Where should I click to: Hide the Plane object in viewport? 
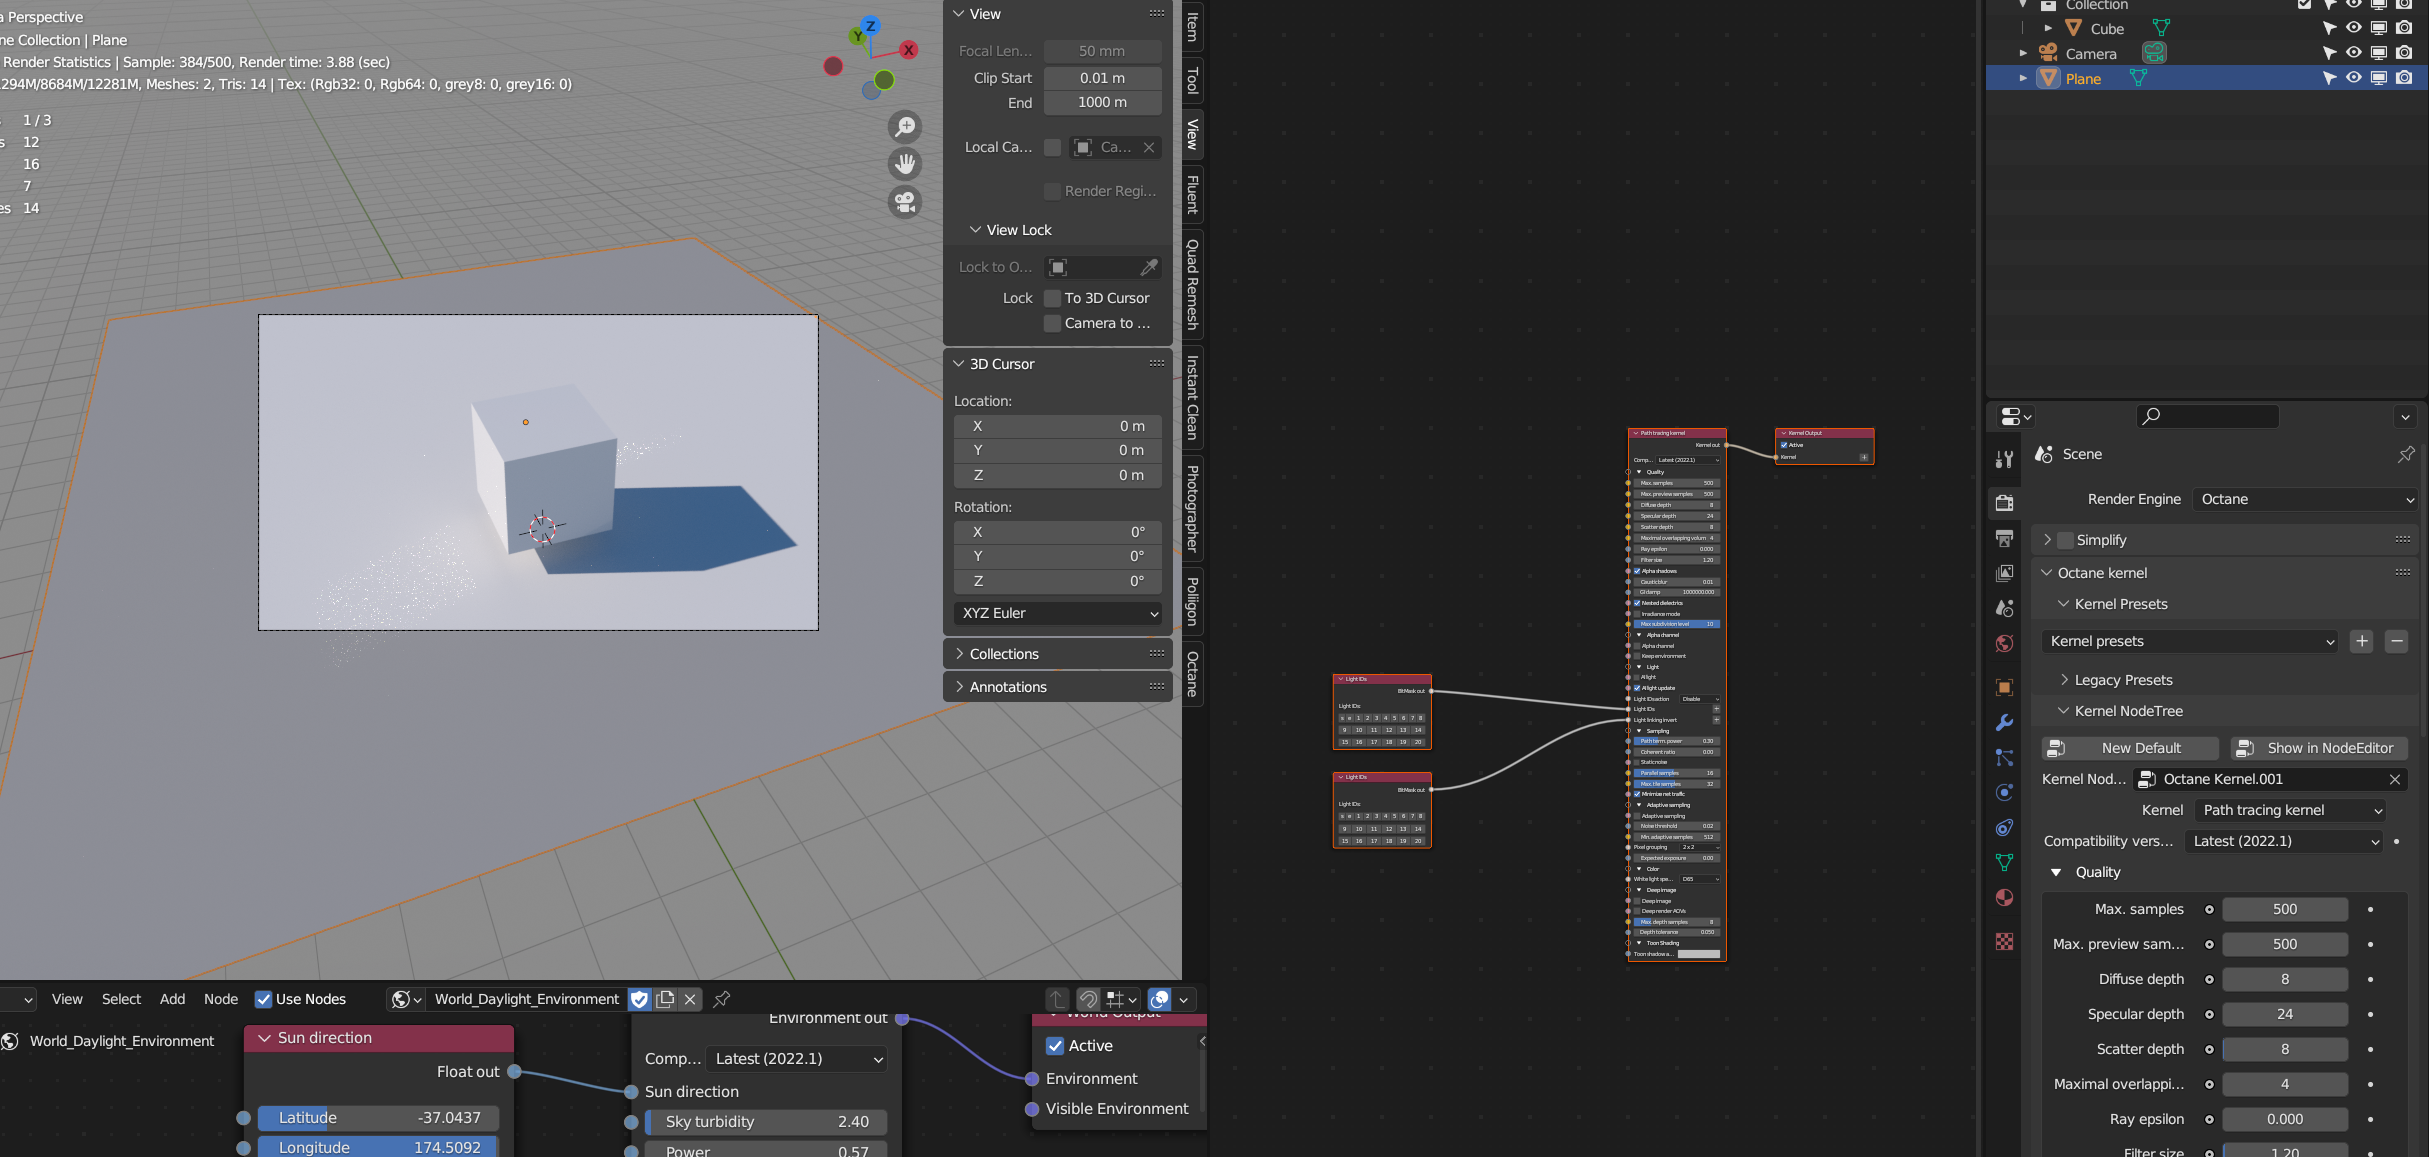pos(2354,78)
